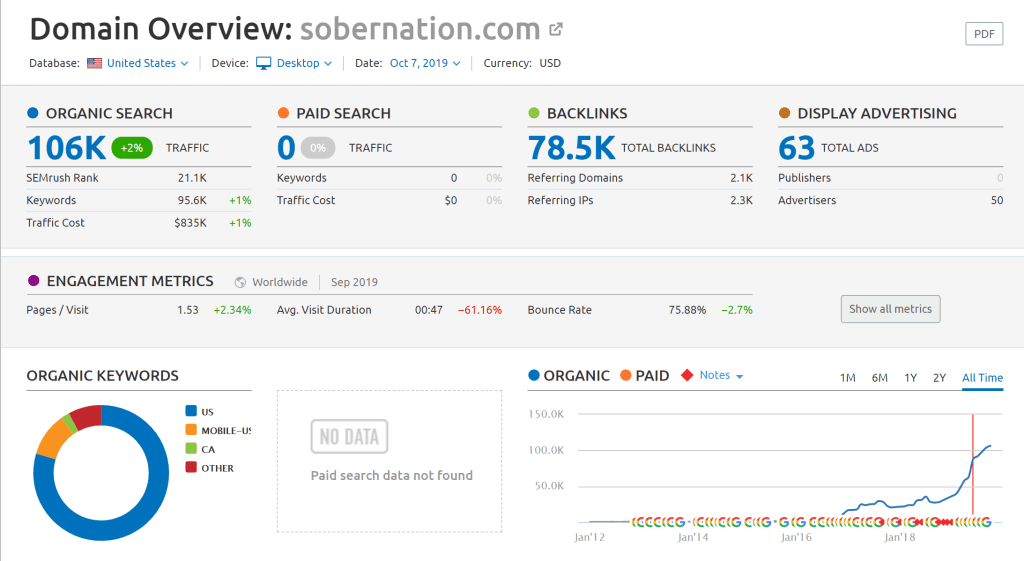Click the Worldwide globe icon

pos(240,282)
